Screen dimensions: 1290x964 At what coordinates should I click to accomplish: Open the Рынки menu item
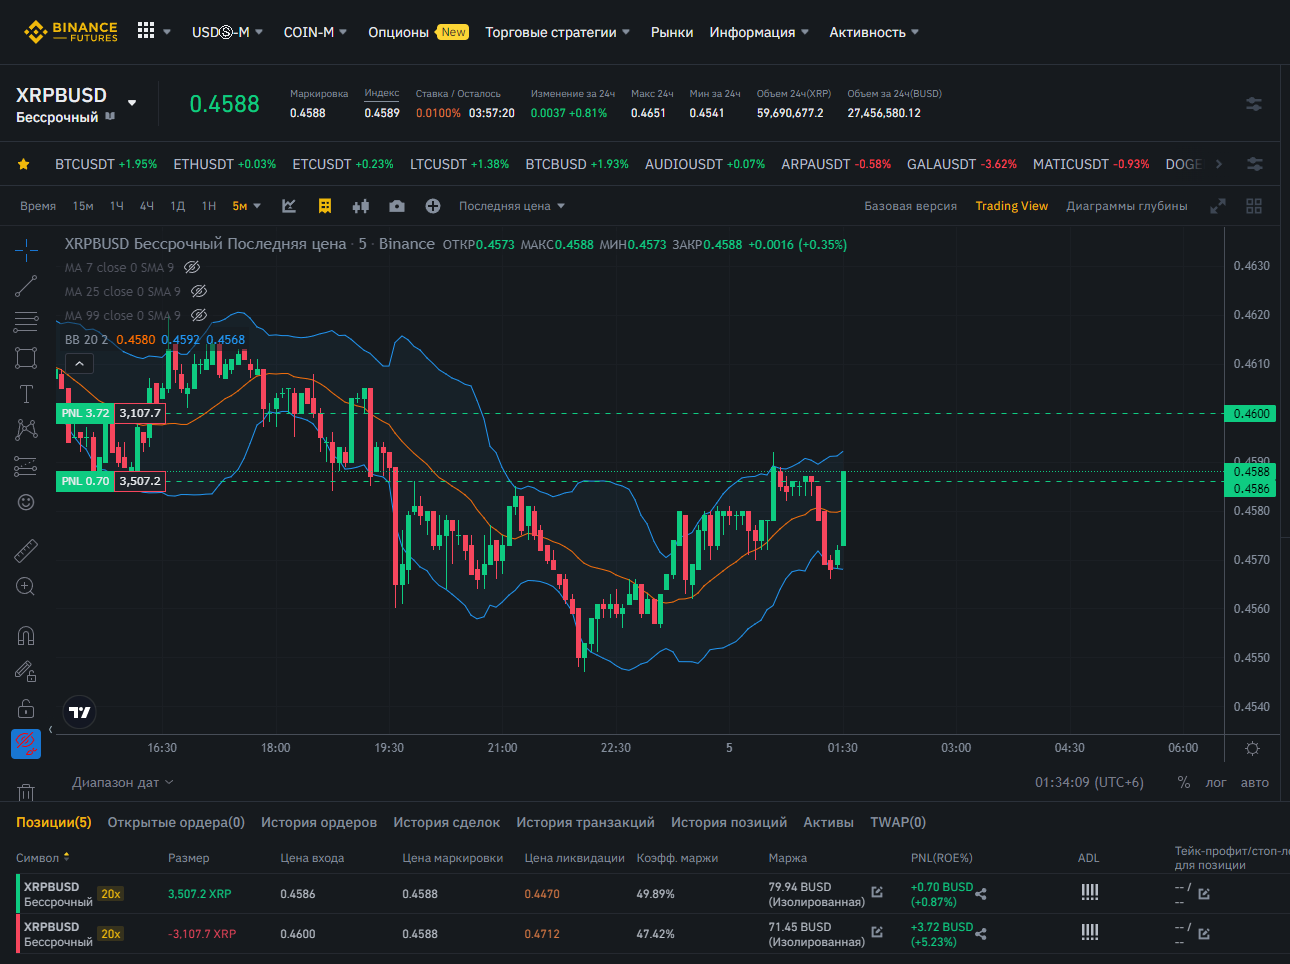pos(672,32)
